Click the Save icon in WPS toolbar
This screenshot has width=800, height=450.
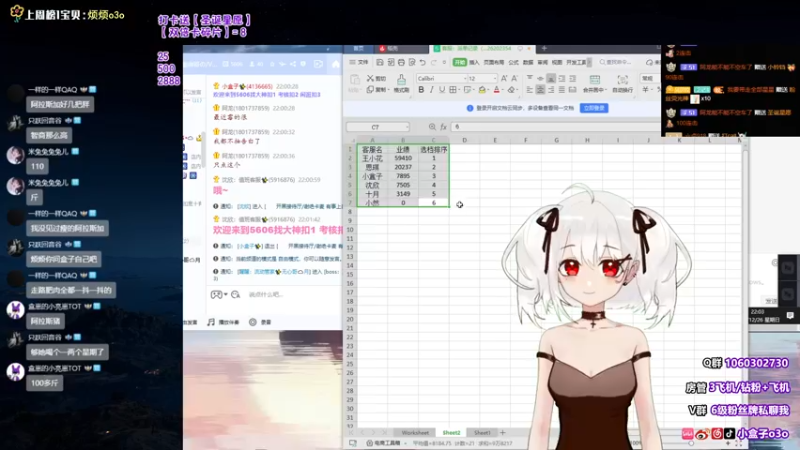(x=380, y=62)
